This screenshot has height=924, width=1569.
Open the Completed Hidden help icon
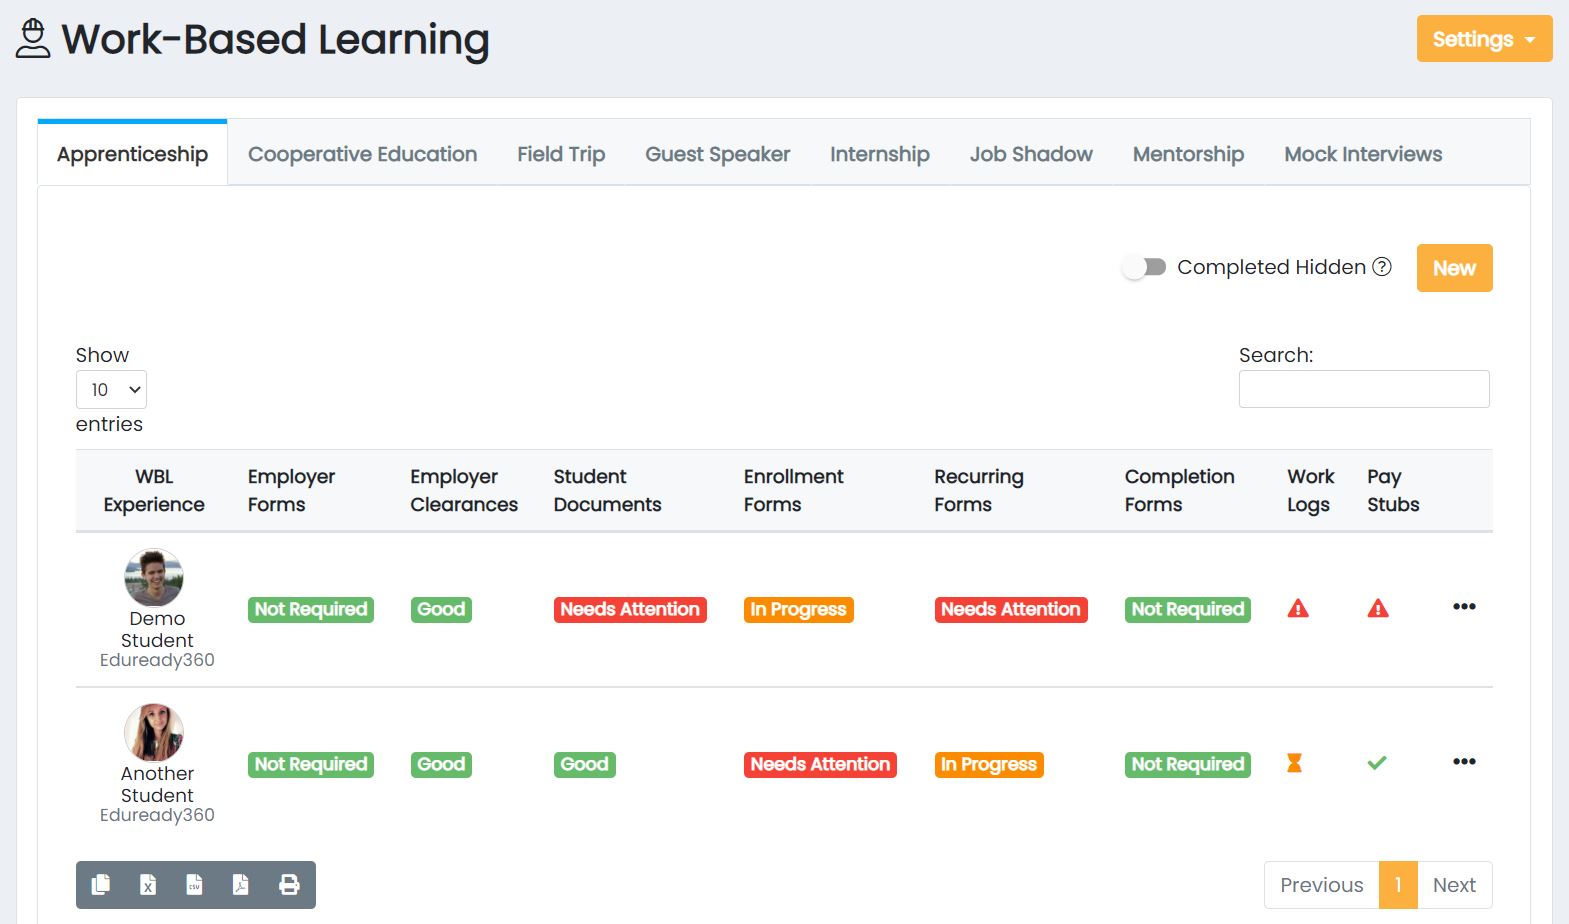pyautogui.click(x=1382, y=267)
